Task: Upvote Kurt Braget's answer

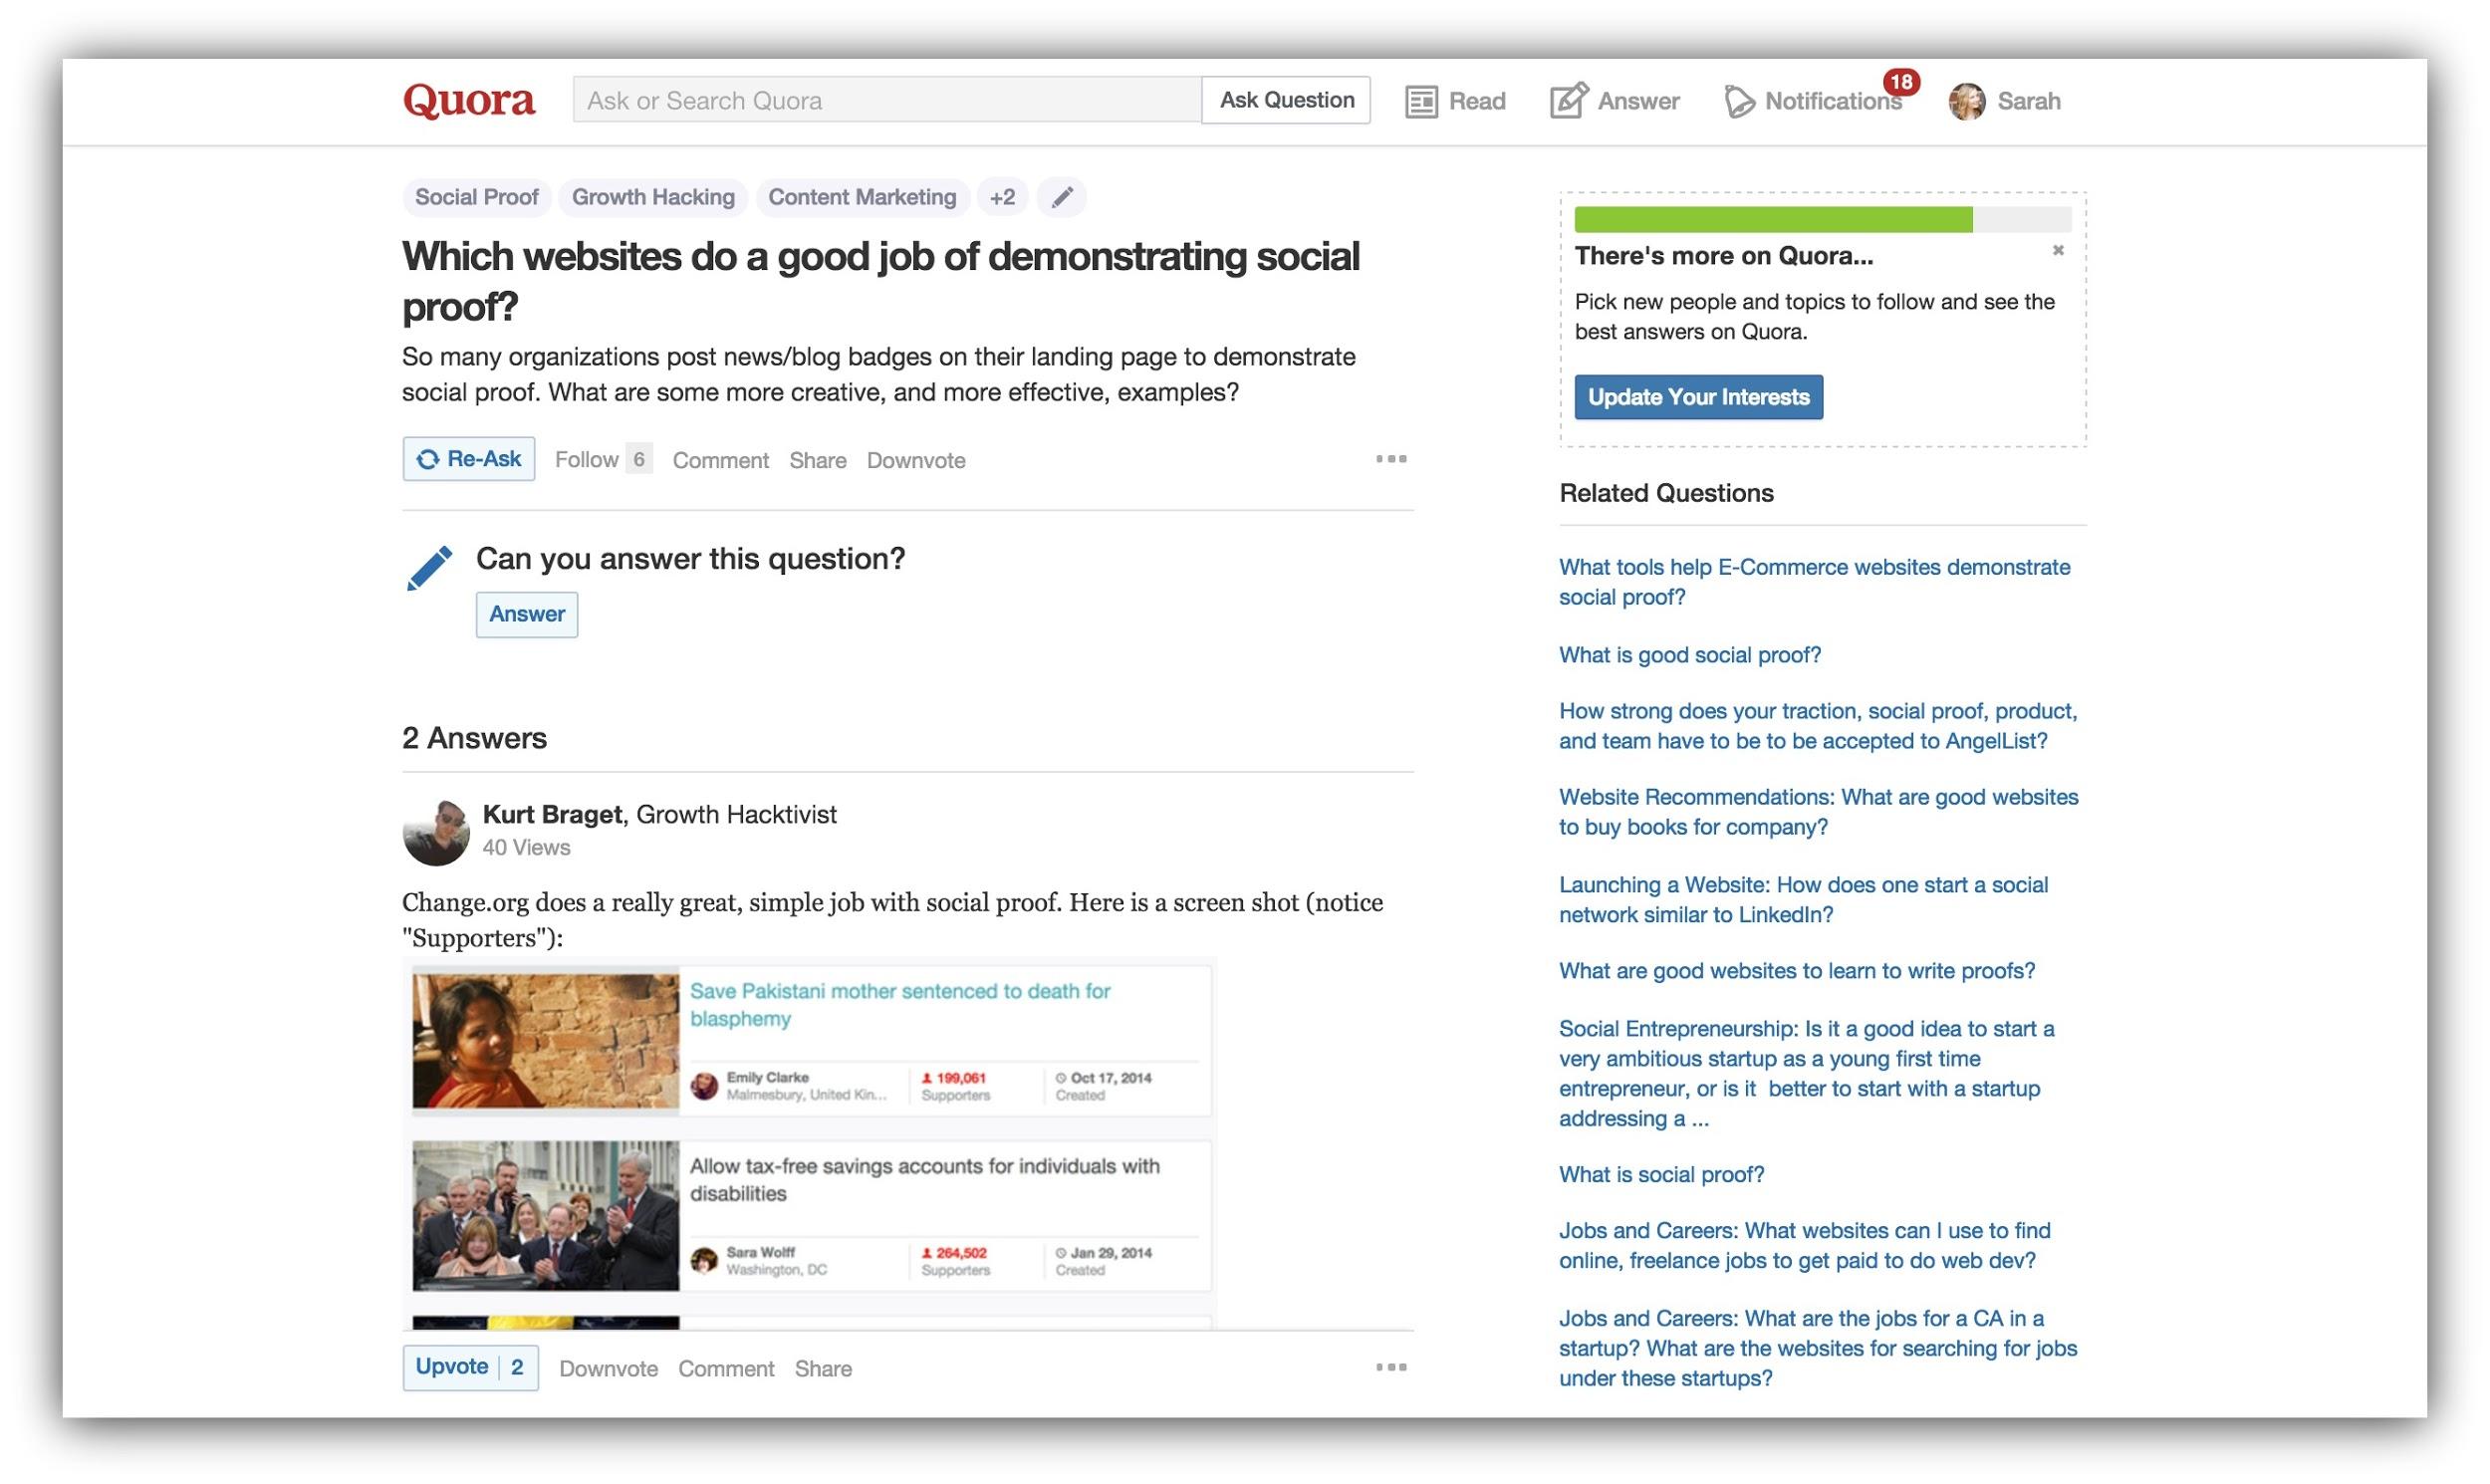Action: pyautogui.click(x=471, y=1367)
